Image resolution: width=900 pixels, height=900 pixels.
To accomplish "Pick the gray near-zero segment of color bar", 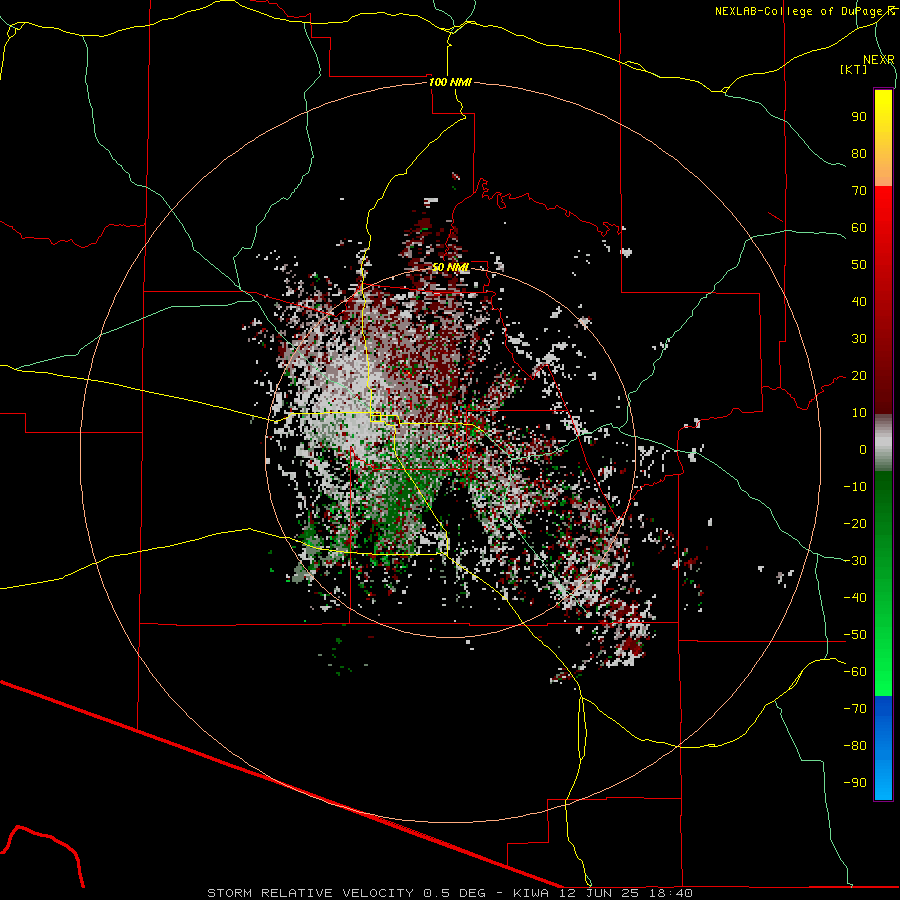I will coord(883,443).
